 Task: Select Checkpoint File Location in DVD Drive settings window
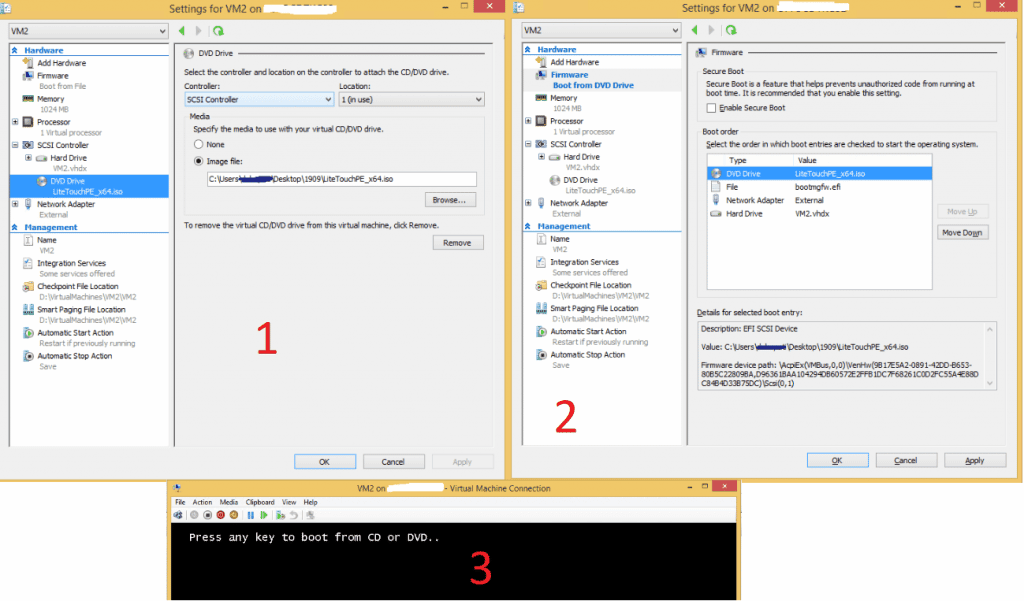(x=78, y=287)
